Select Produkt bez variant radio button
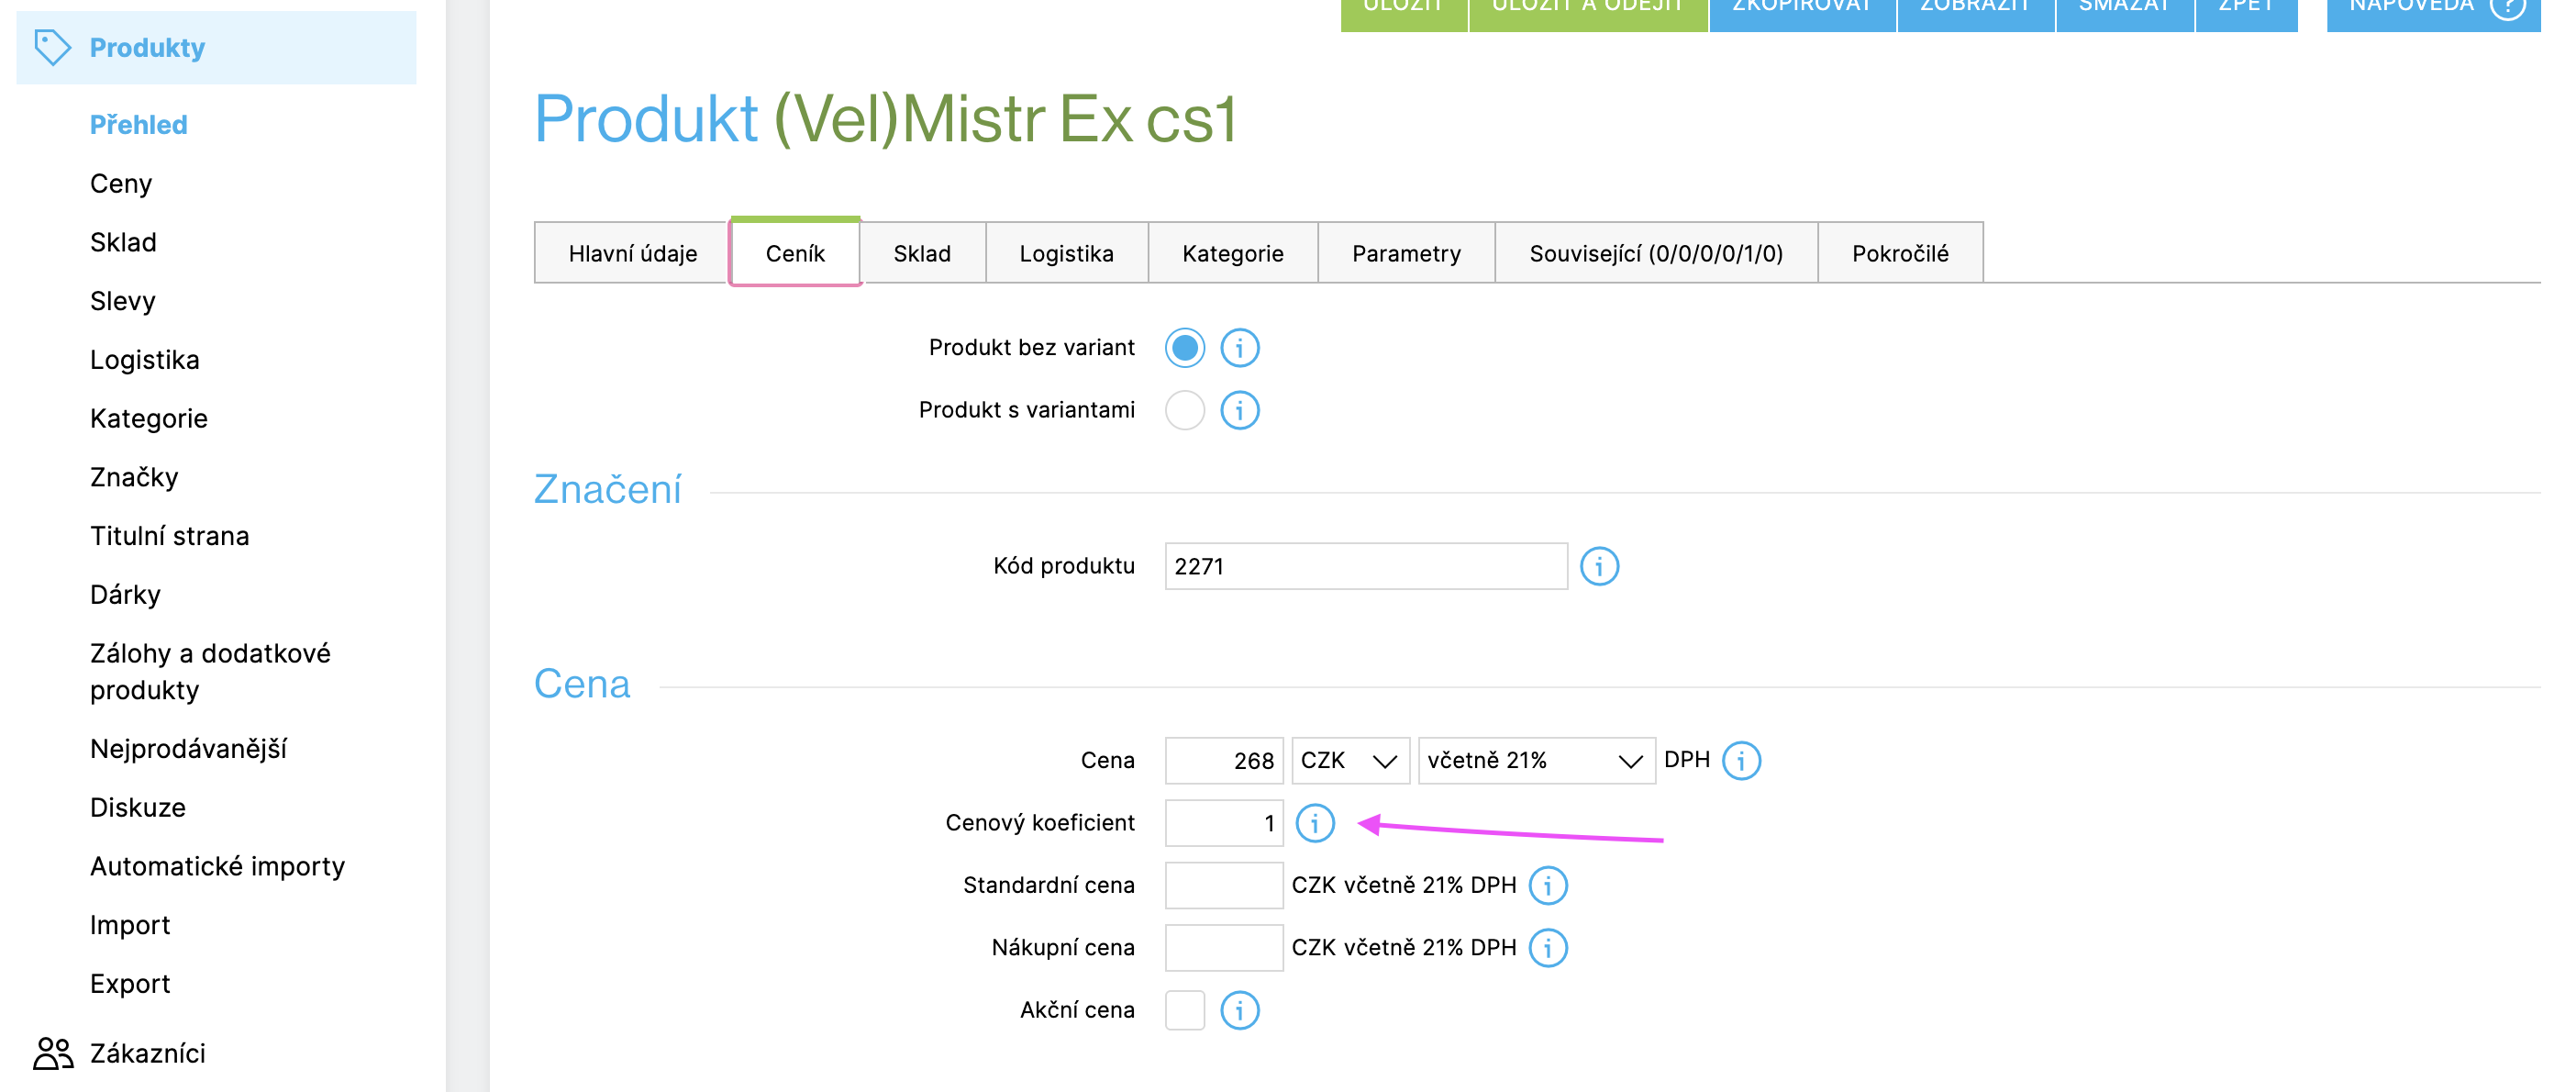 click(1184, 348)
